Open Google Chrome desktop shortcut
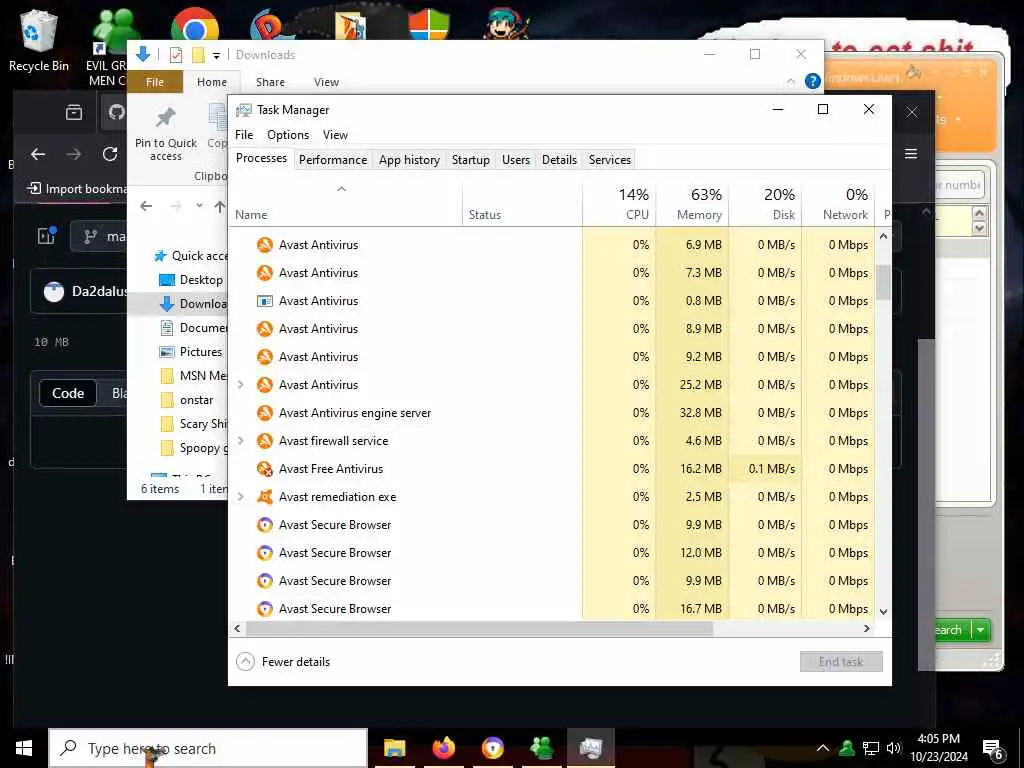 [195, 25]
